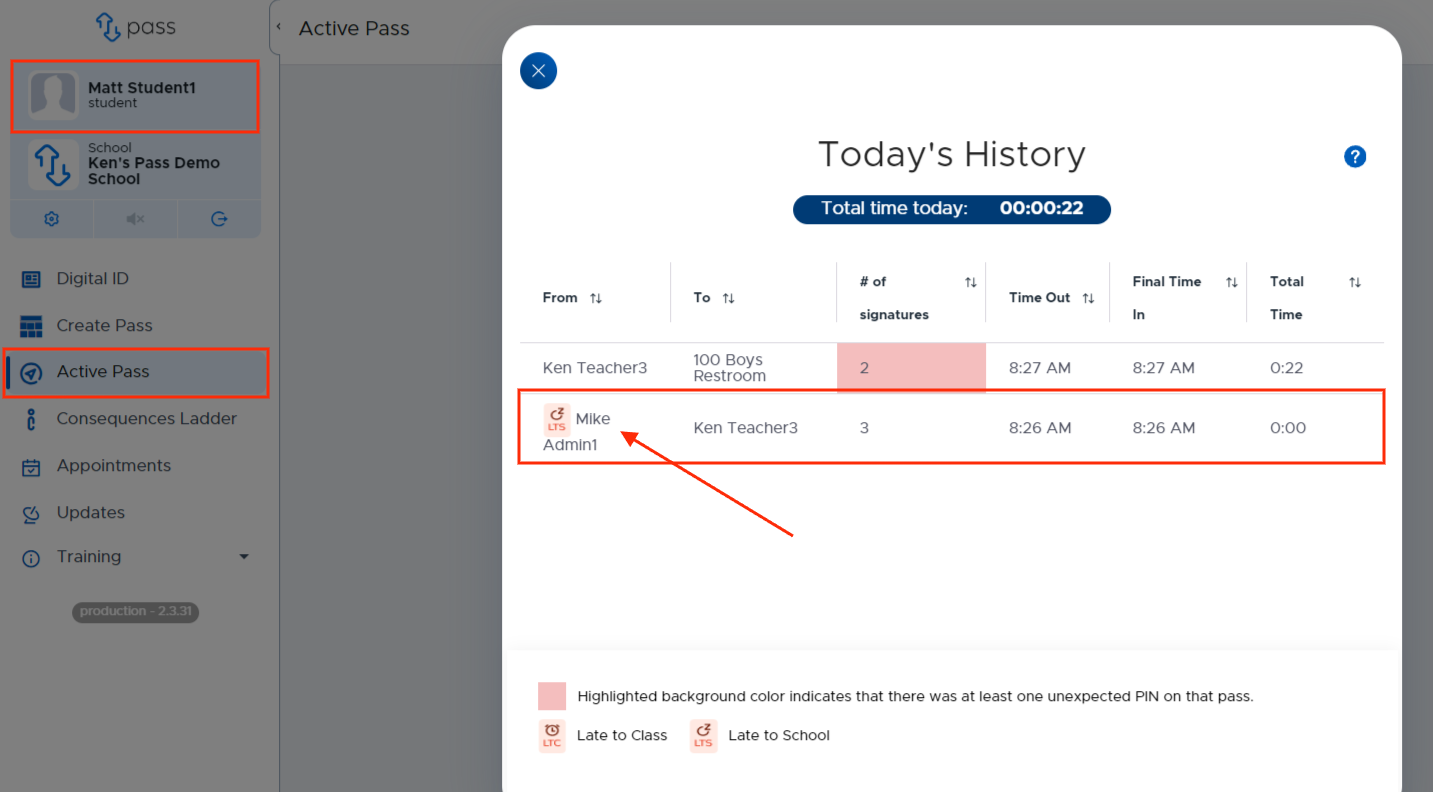
Task: Select the 100 Boys Restroom pass row
Action: click(x=951, y=368)
